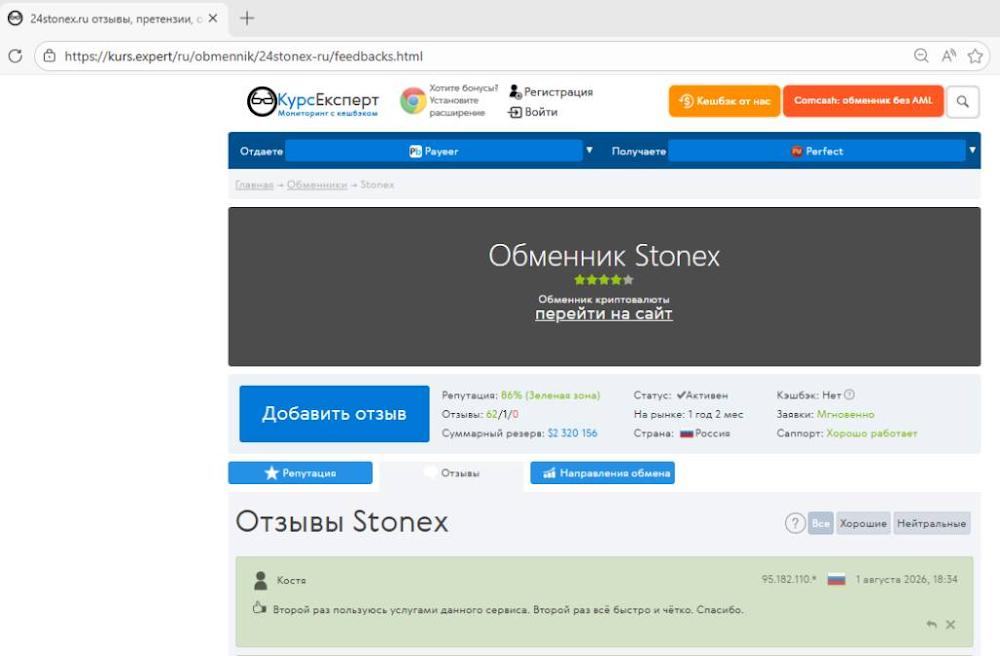Viewport: 1000px width, 656px height.
Task: Click the thumbs up icon in Костя's review
Action: coord(259,608)
